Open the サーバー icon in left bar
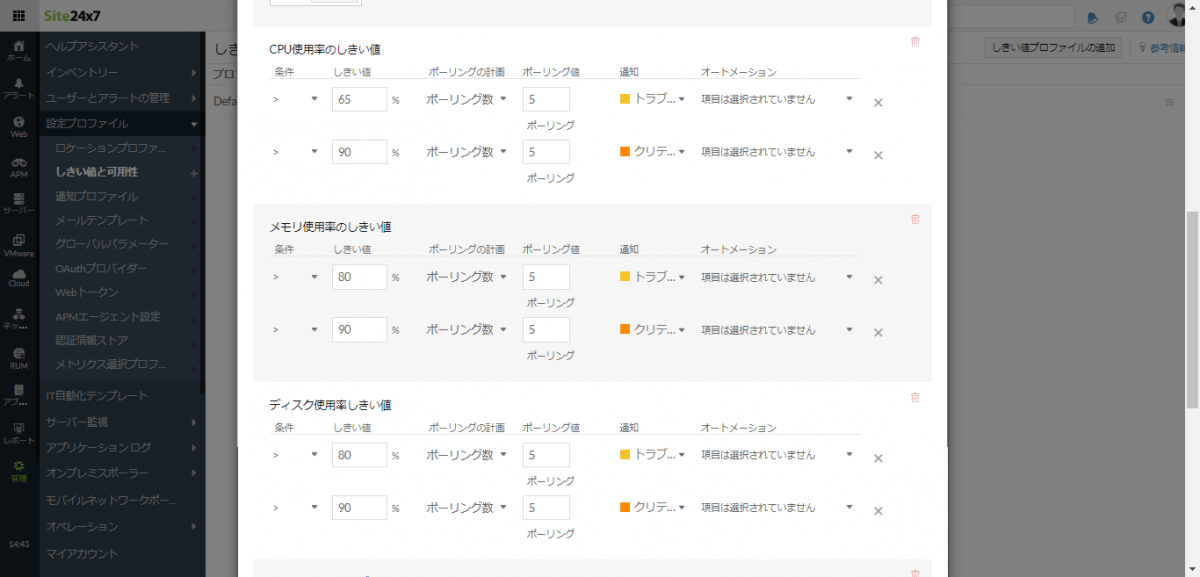The width and height of the screenshot is (1200, 577). point(19,204)
